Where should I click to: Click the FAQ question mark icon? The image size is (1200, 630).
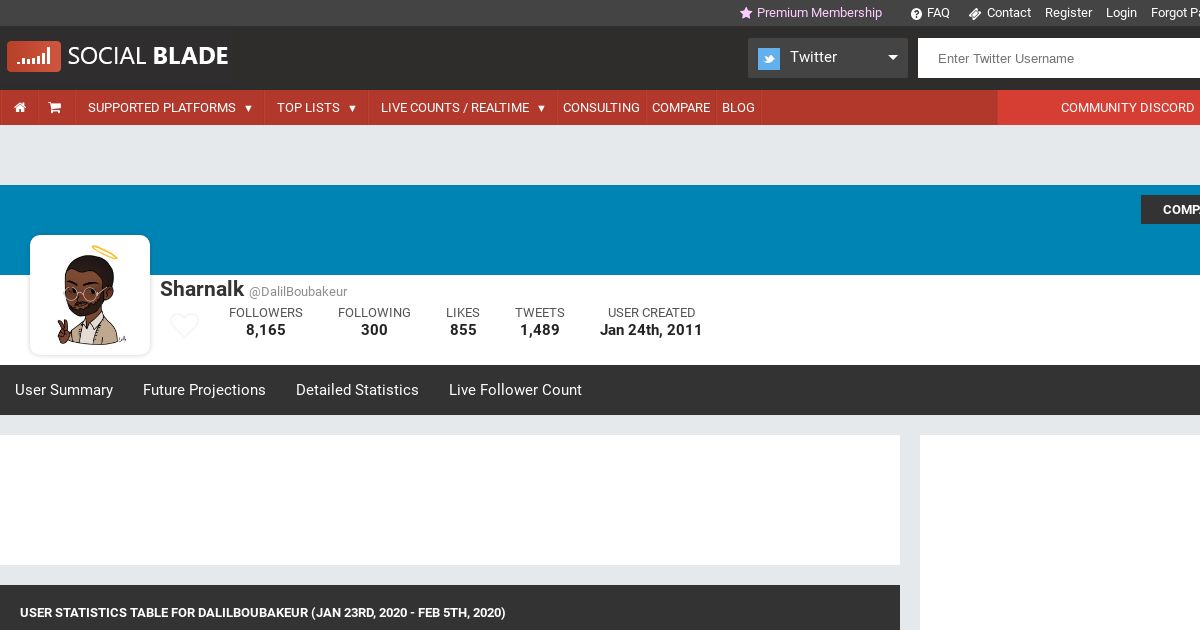coord(916,14)
